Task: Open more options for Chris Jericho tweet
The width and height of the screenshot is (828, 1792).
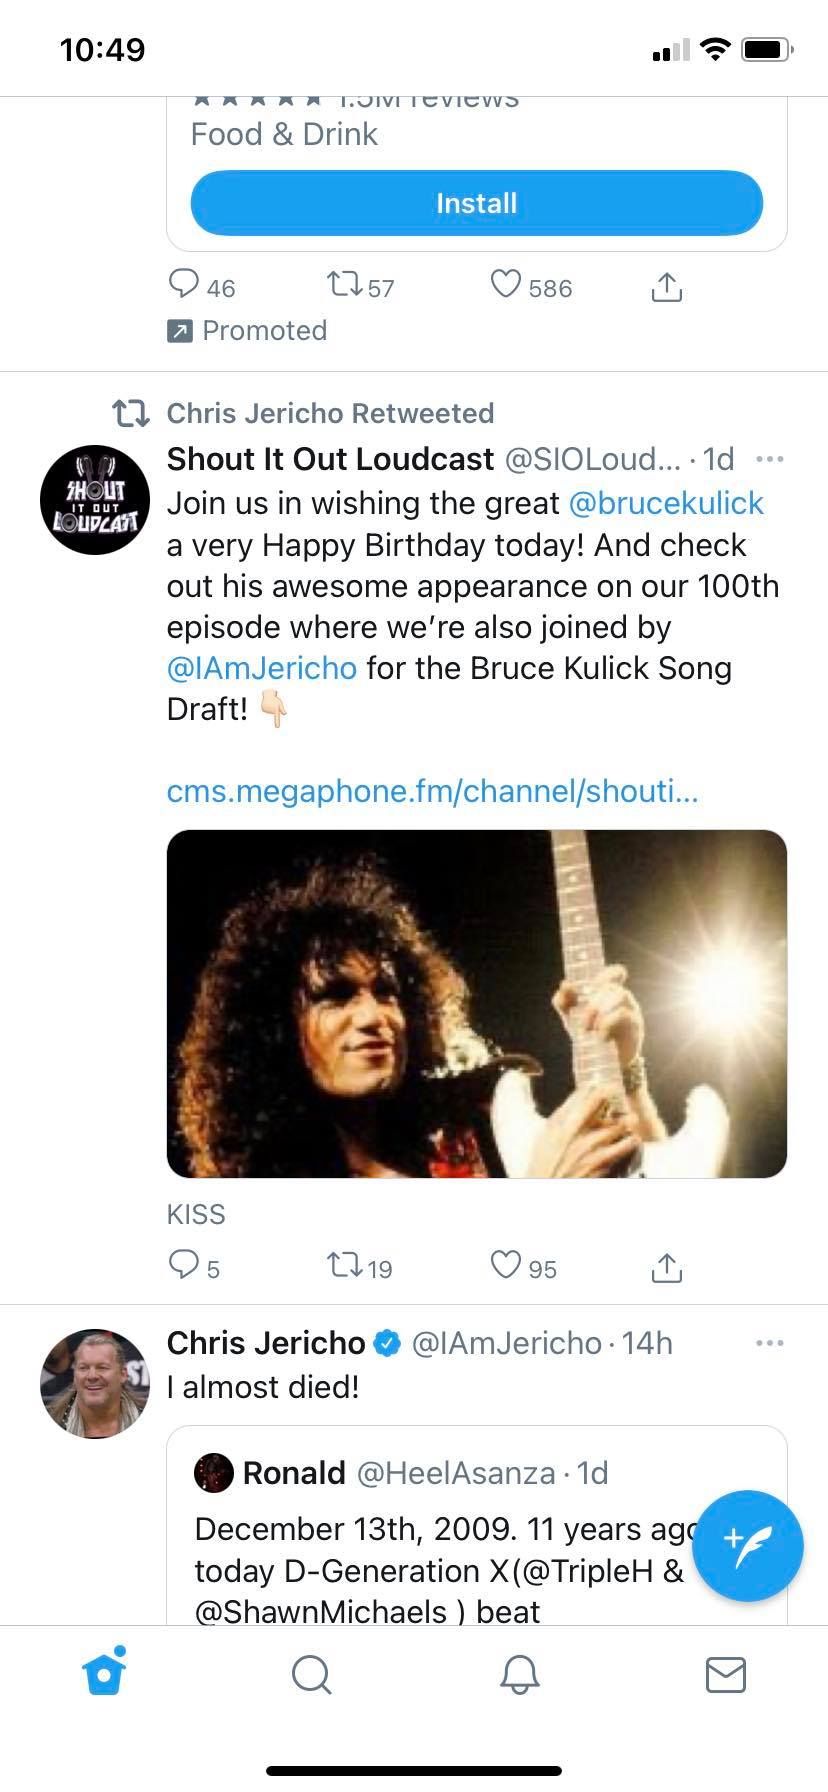Action: 769,1343
